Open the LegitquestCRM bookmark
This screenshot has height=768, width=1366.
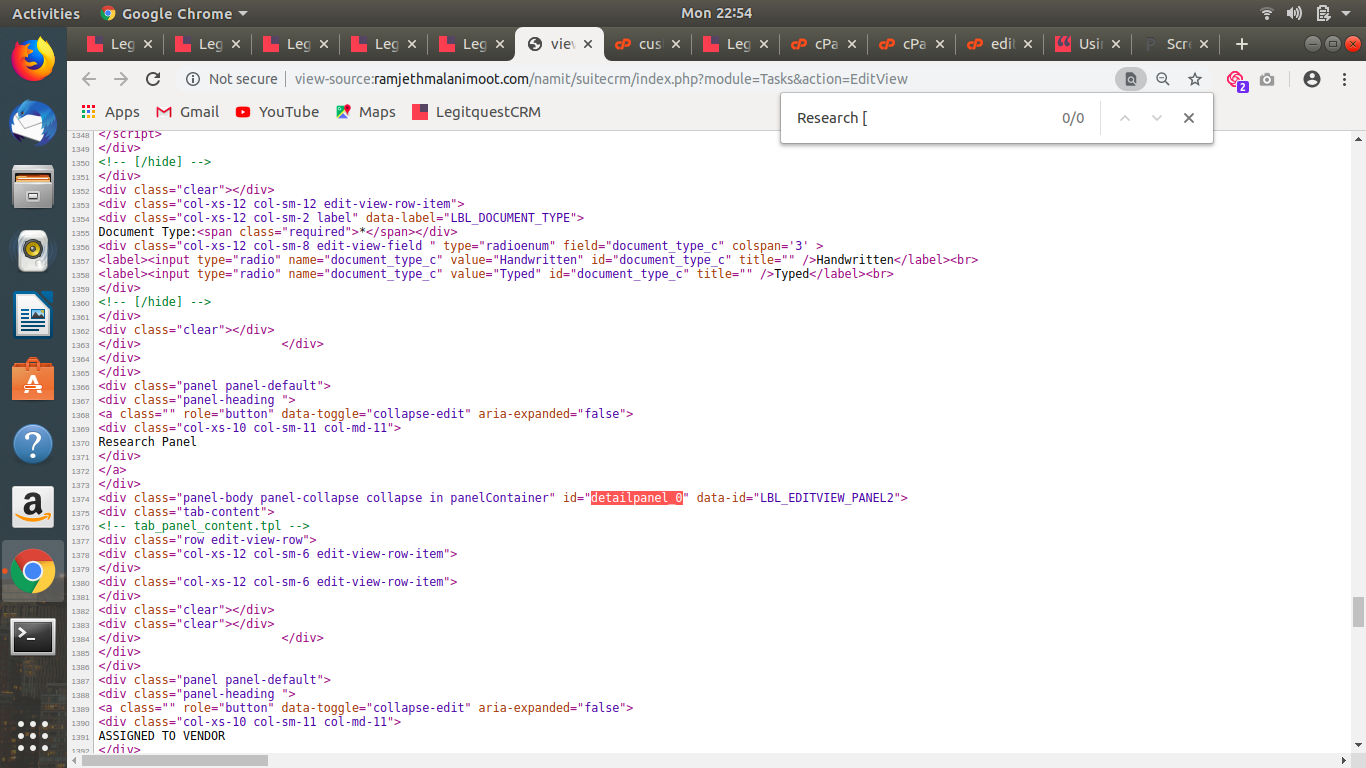pos(476,112)
